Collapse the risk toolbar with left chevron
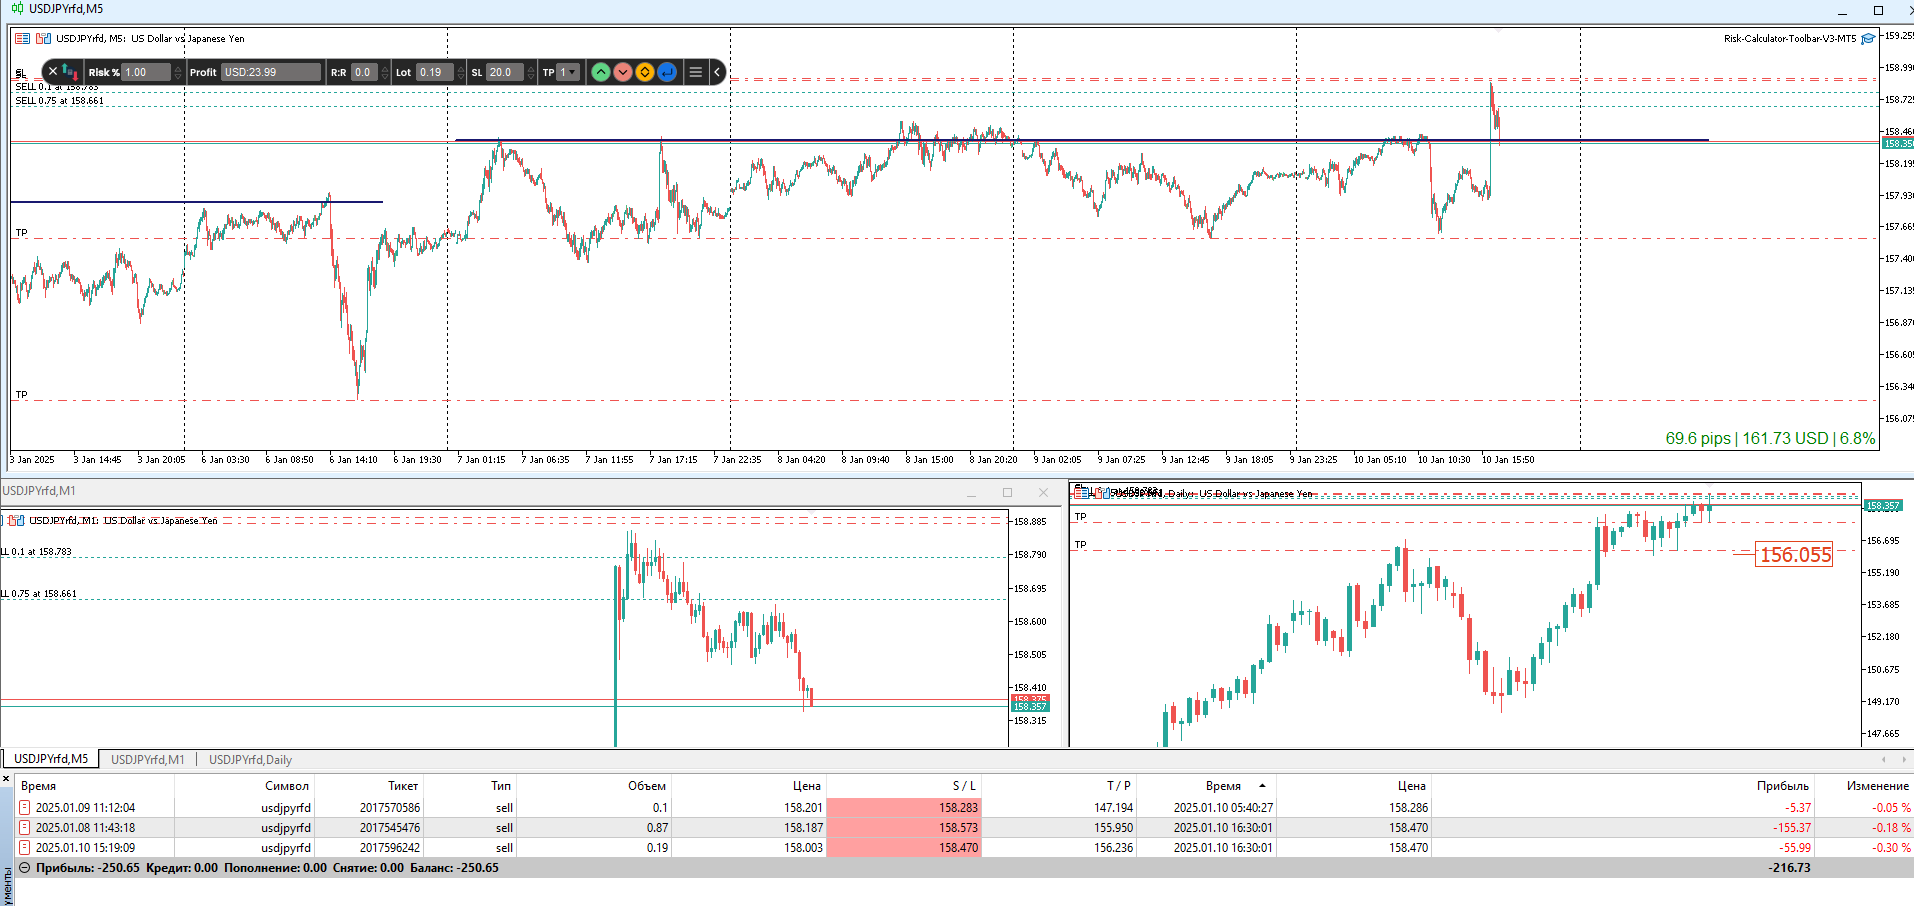This screenshot has width=1914, height=906. pos(717,72)
